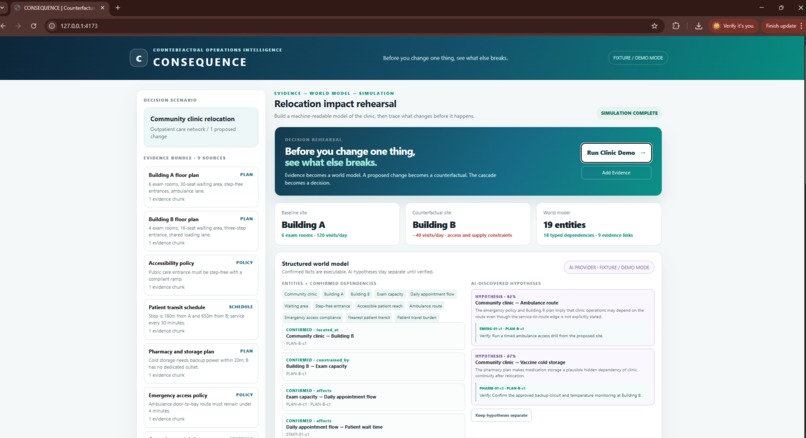
Task: Click Daily appointment flow → Patient wait time card
Action: tap(373, 427)
